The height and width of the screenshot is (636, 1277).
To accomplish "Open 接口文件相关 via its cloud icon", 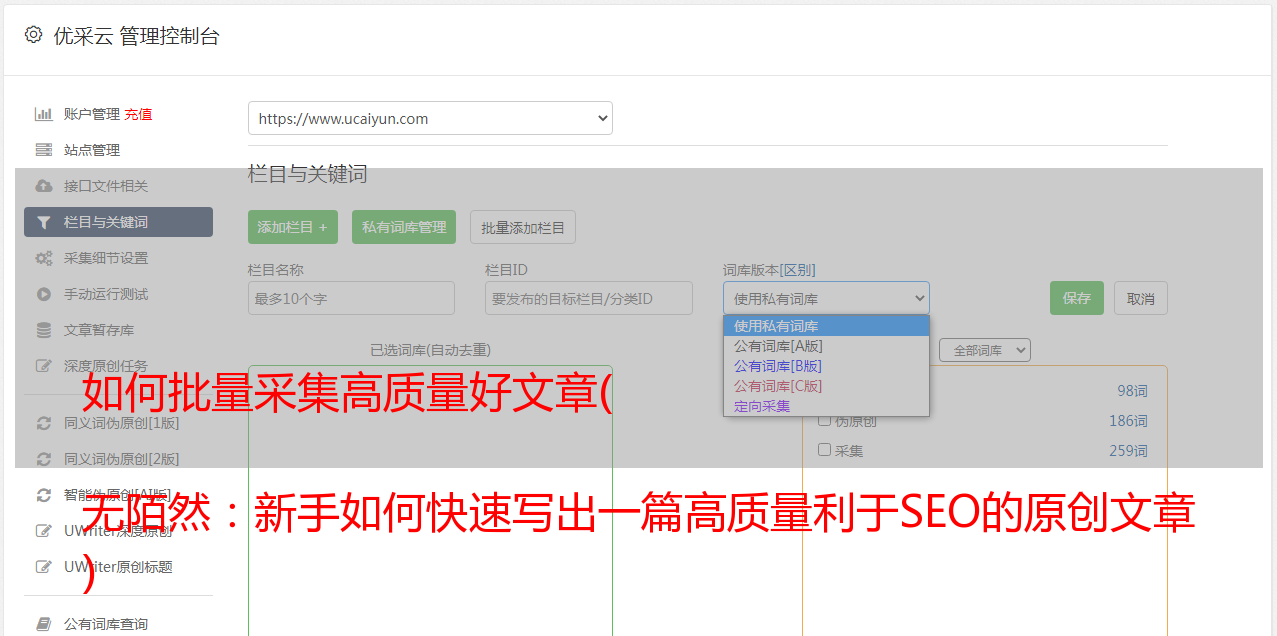I will point(43,186).
